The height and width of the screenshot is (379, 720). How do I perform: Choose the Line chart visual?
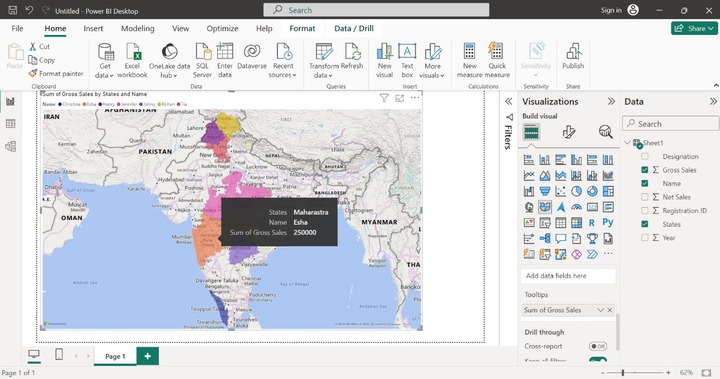tap(529, 175)
